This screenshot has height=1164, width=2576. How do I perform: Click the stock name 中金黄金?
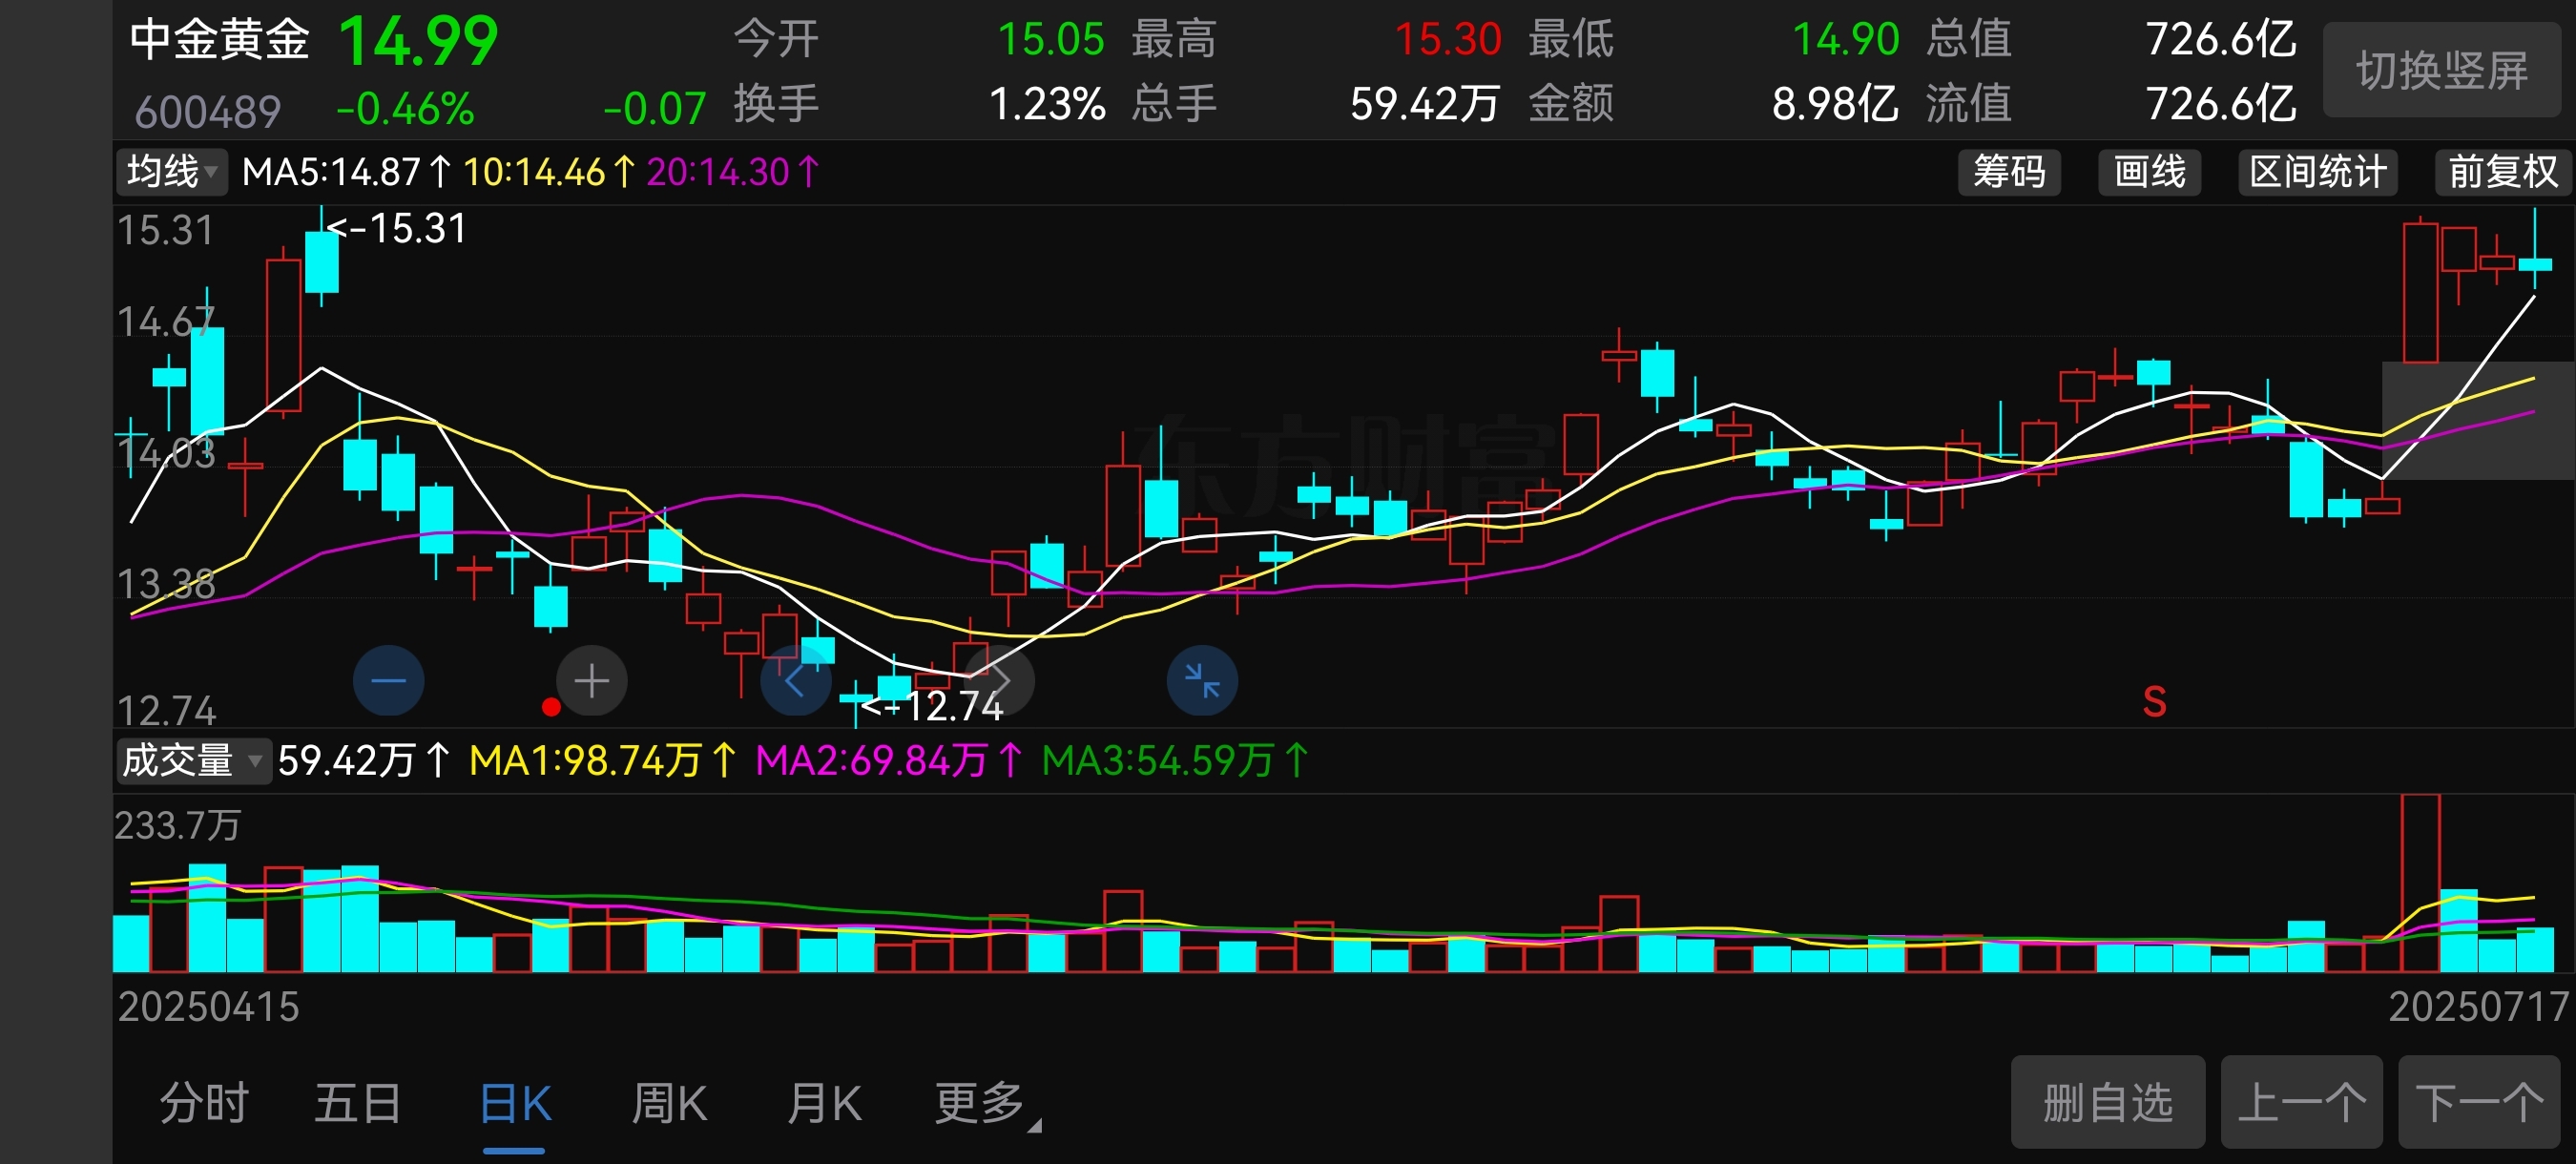tap(220, 40)
